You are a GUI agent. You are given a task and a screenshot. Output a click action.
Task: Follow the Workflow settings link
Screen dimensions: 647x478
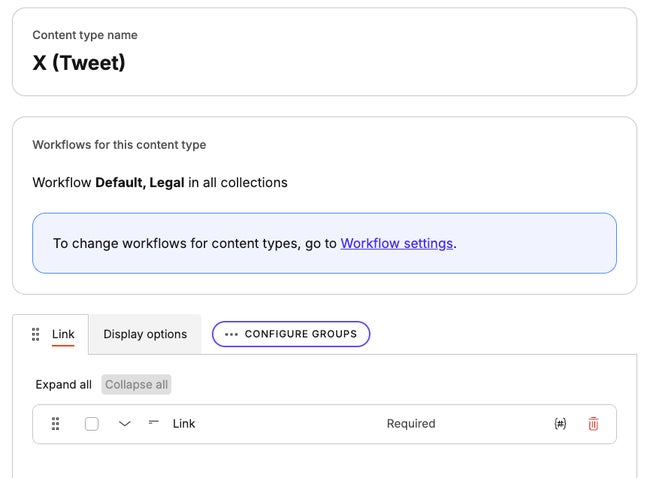(x=397, y=244)
